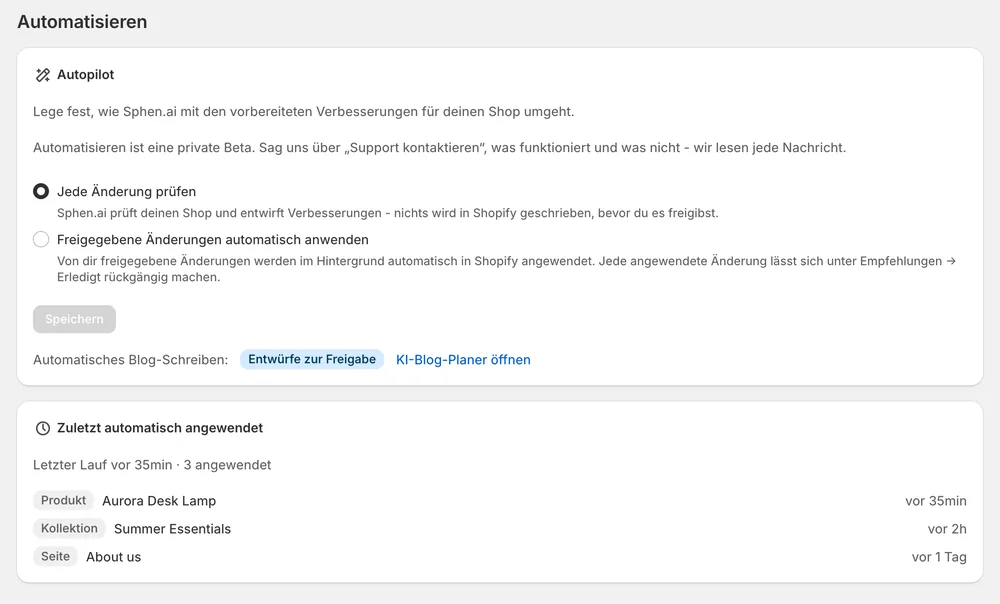Click the clock icon beside Zuletzt automatisch angewendet
Screen dimensions: 1000x604
pyautogui.click(x=43, y=428)
